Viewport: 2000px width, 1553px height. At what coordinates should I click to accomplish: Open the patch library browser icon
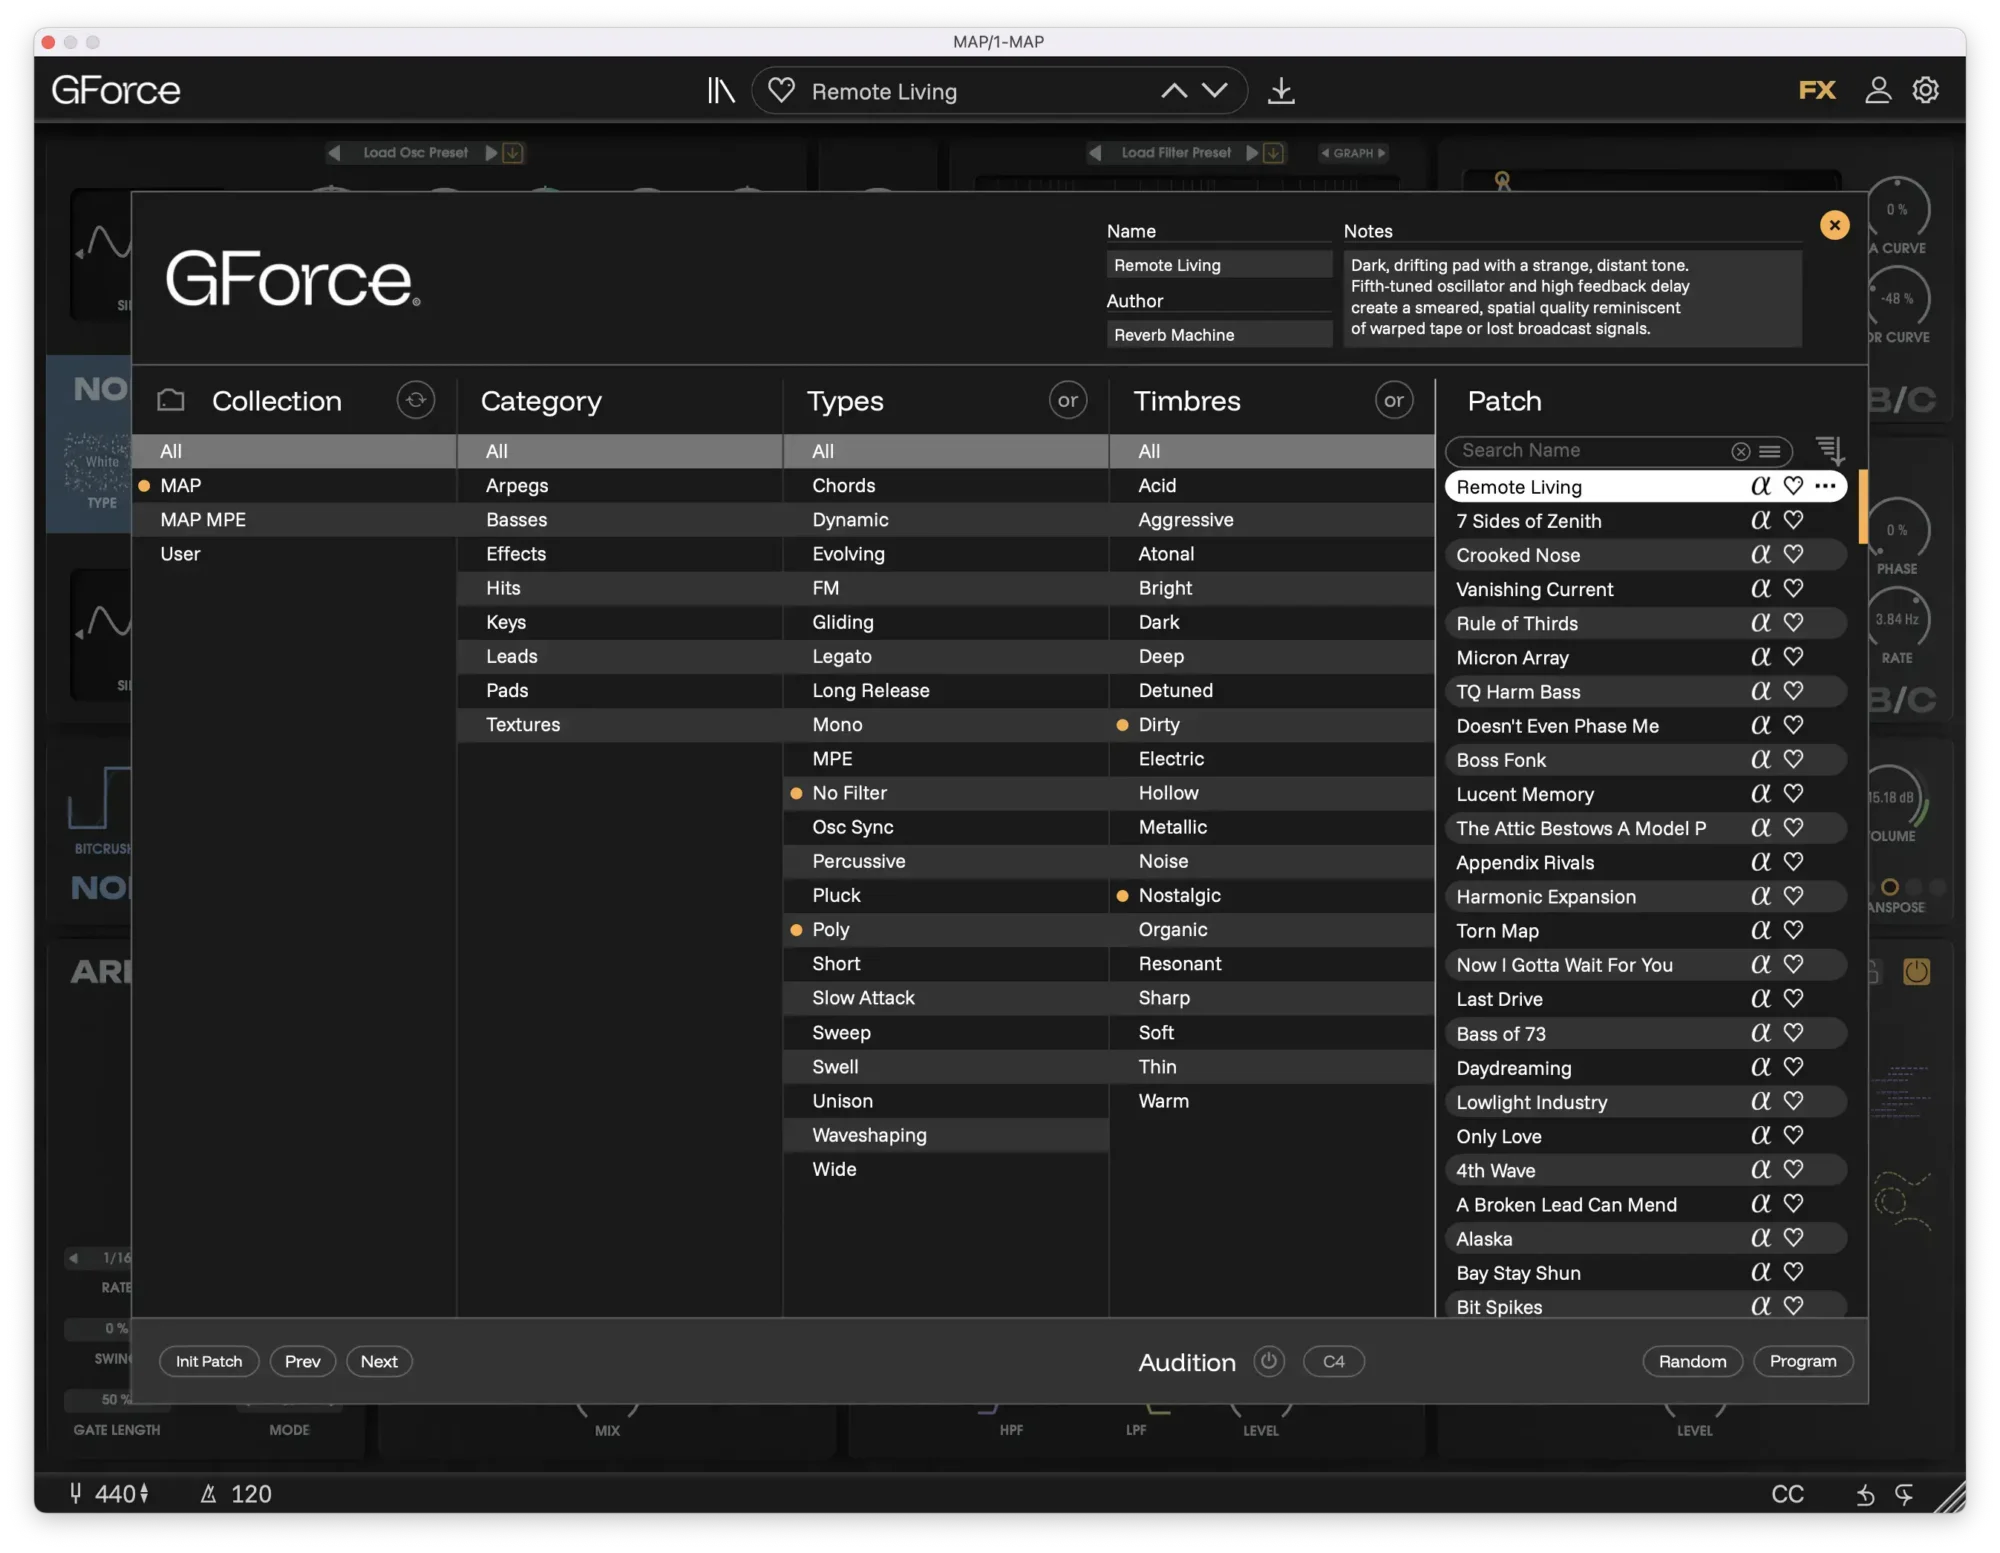[x=720, y=91]
